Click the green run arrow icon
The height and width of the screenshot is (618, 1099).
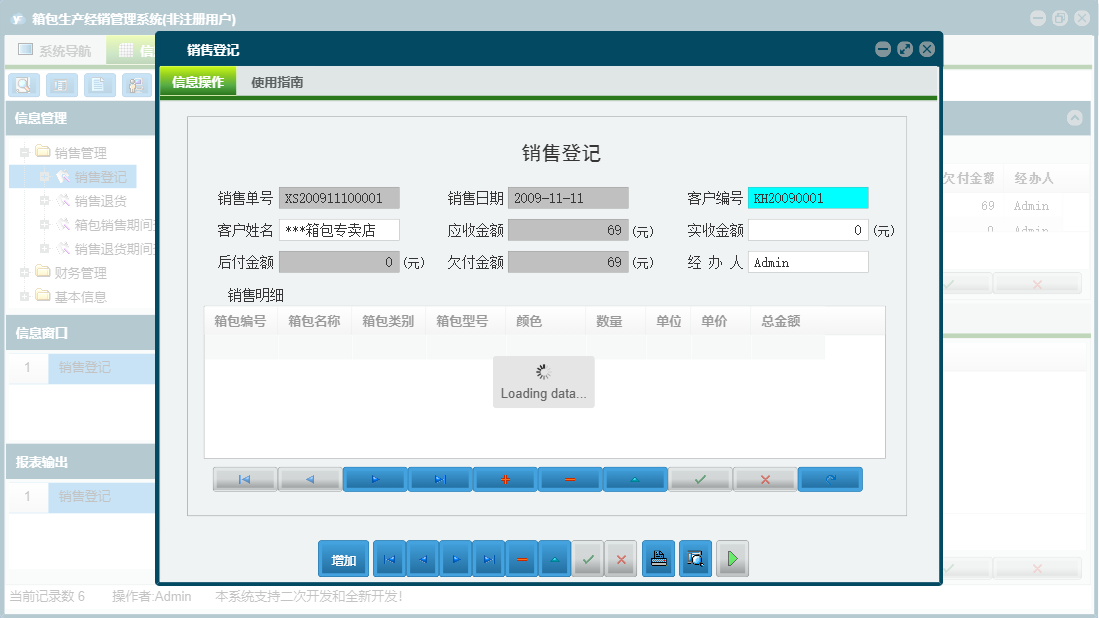[x=731, y=558]
